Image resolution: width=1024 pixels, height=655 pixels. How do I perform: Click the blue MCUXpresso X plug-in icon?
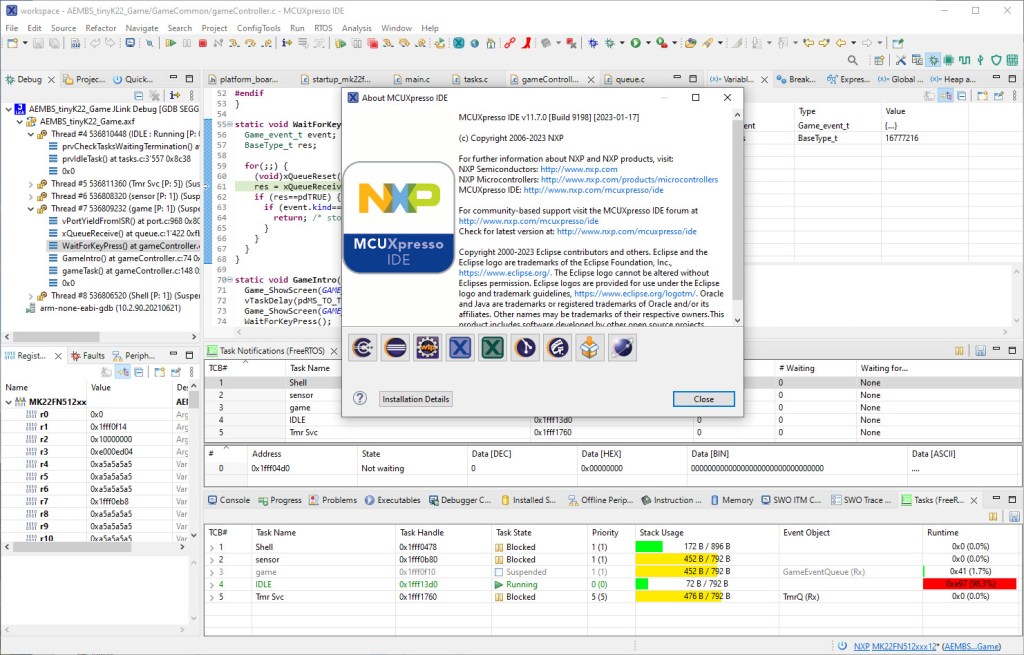pos(460,347)
